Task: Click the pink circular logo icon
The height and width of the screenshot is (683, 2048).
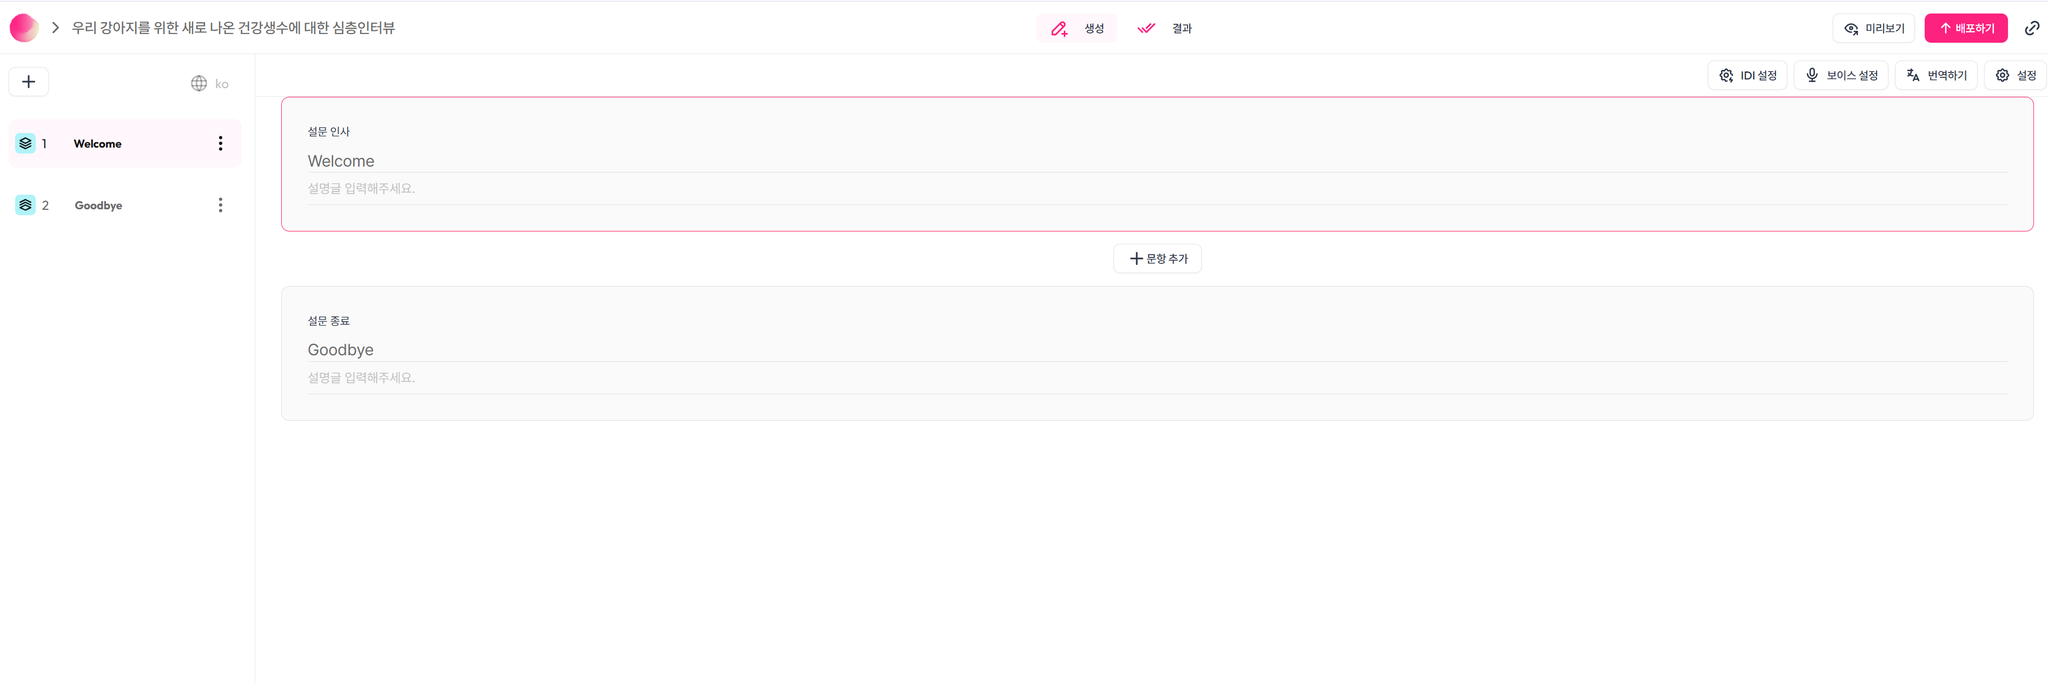Action: (x=24, y=28)
